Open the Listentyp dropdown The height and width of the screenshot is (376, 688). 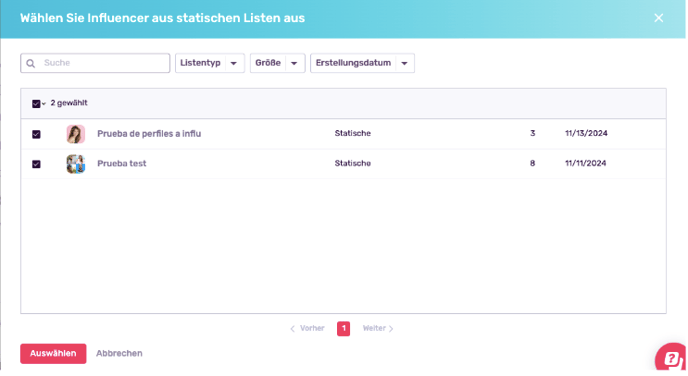(210, 63)
